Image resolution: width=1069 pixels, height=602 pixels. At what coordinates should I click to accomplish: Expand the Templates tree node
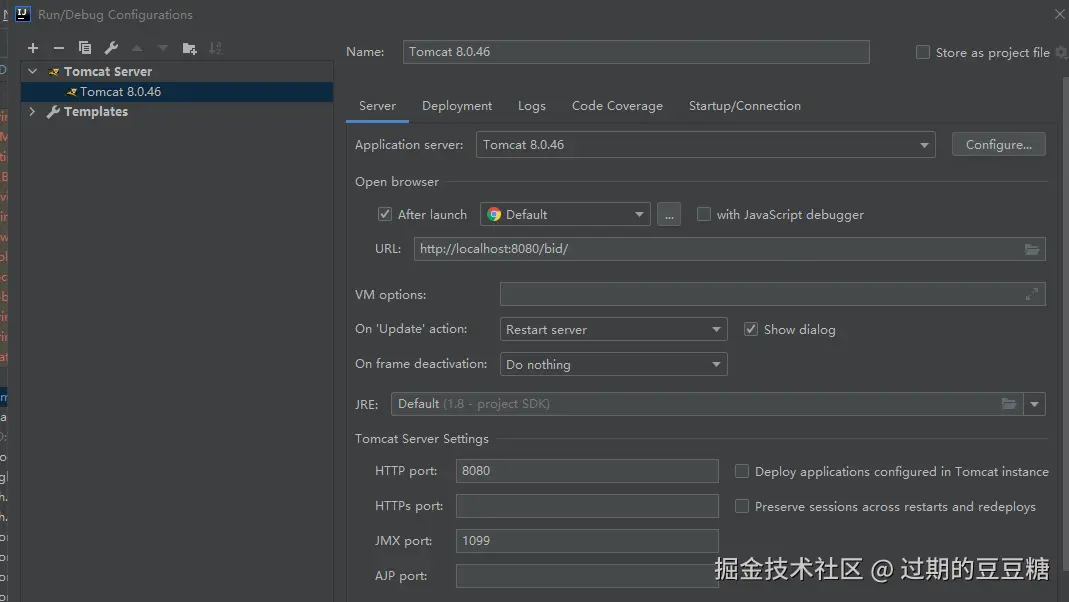[x=32, y=111]
